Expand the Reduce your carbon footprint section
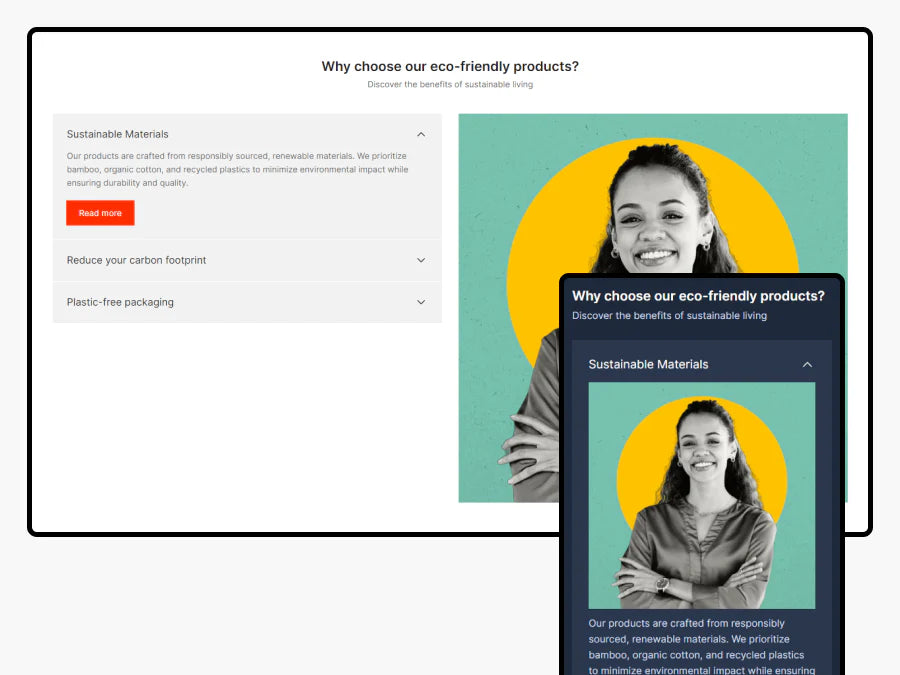 247,261
